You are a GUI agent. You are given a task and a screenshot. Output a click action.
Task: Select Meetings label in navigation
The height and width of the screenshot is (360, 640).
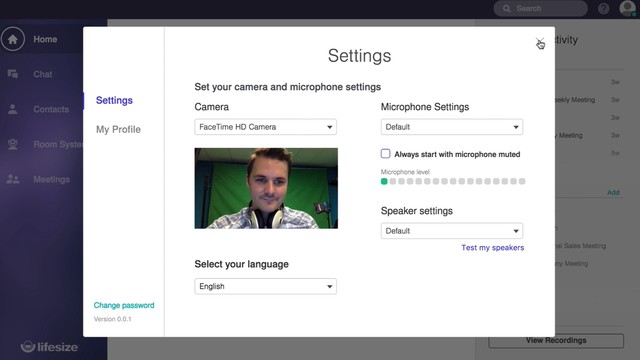(x=51, y=179)
